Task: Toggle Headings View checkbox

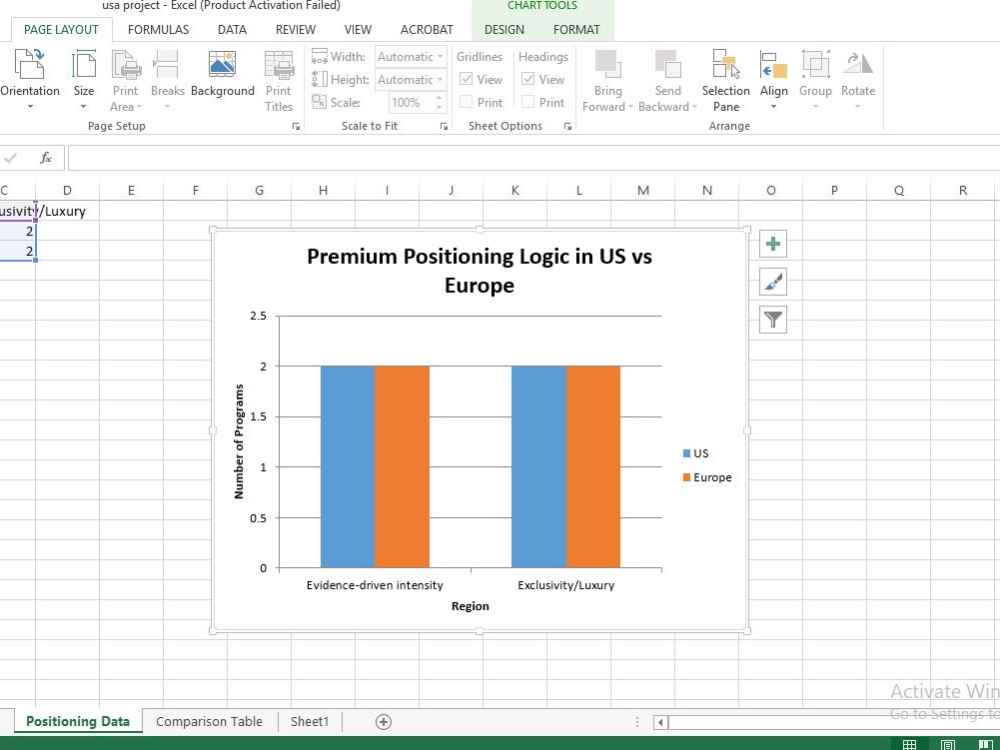Action: coord(528,80)
